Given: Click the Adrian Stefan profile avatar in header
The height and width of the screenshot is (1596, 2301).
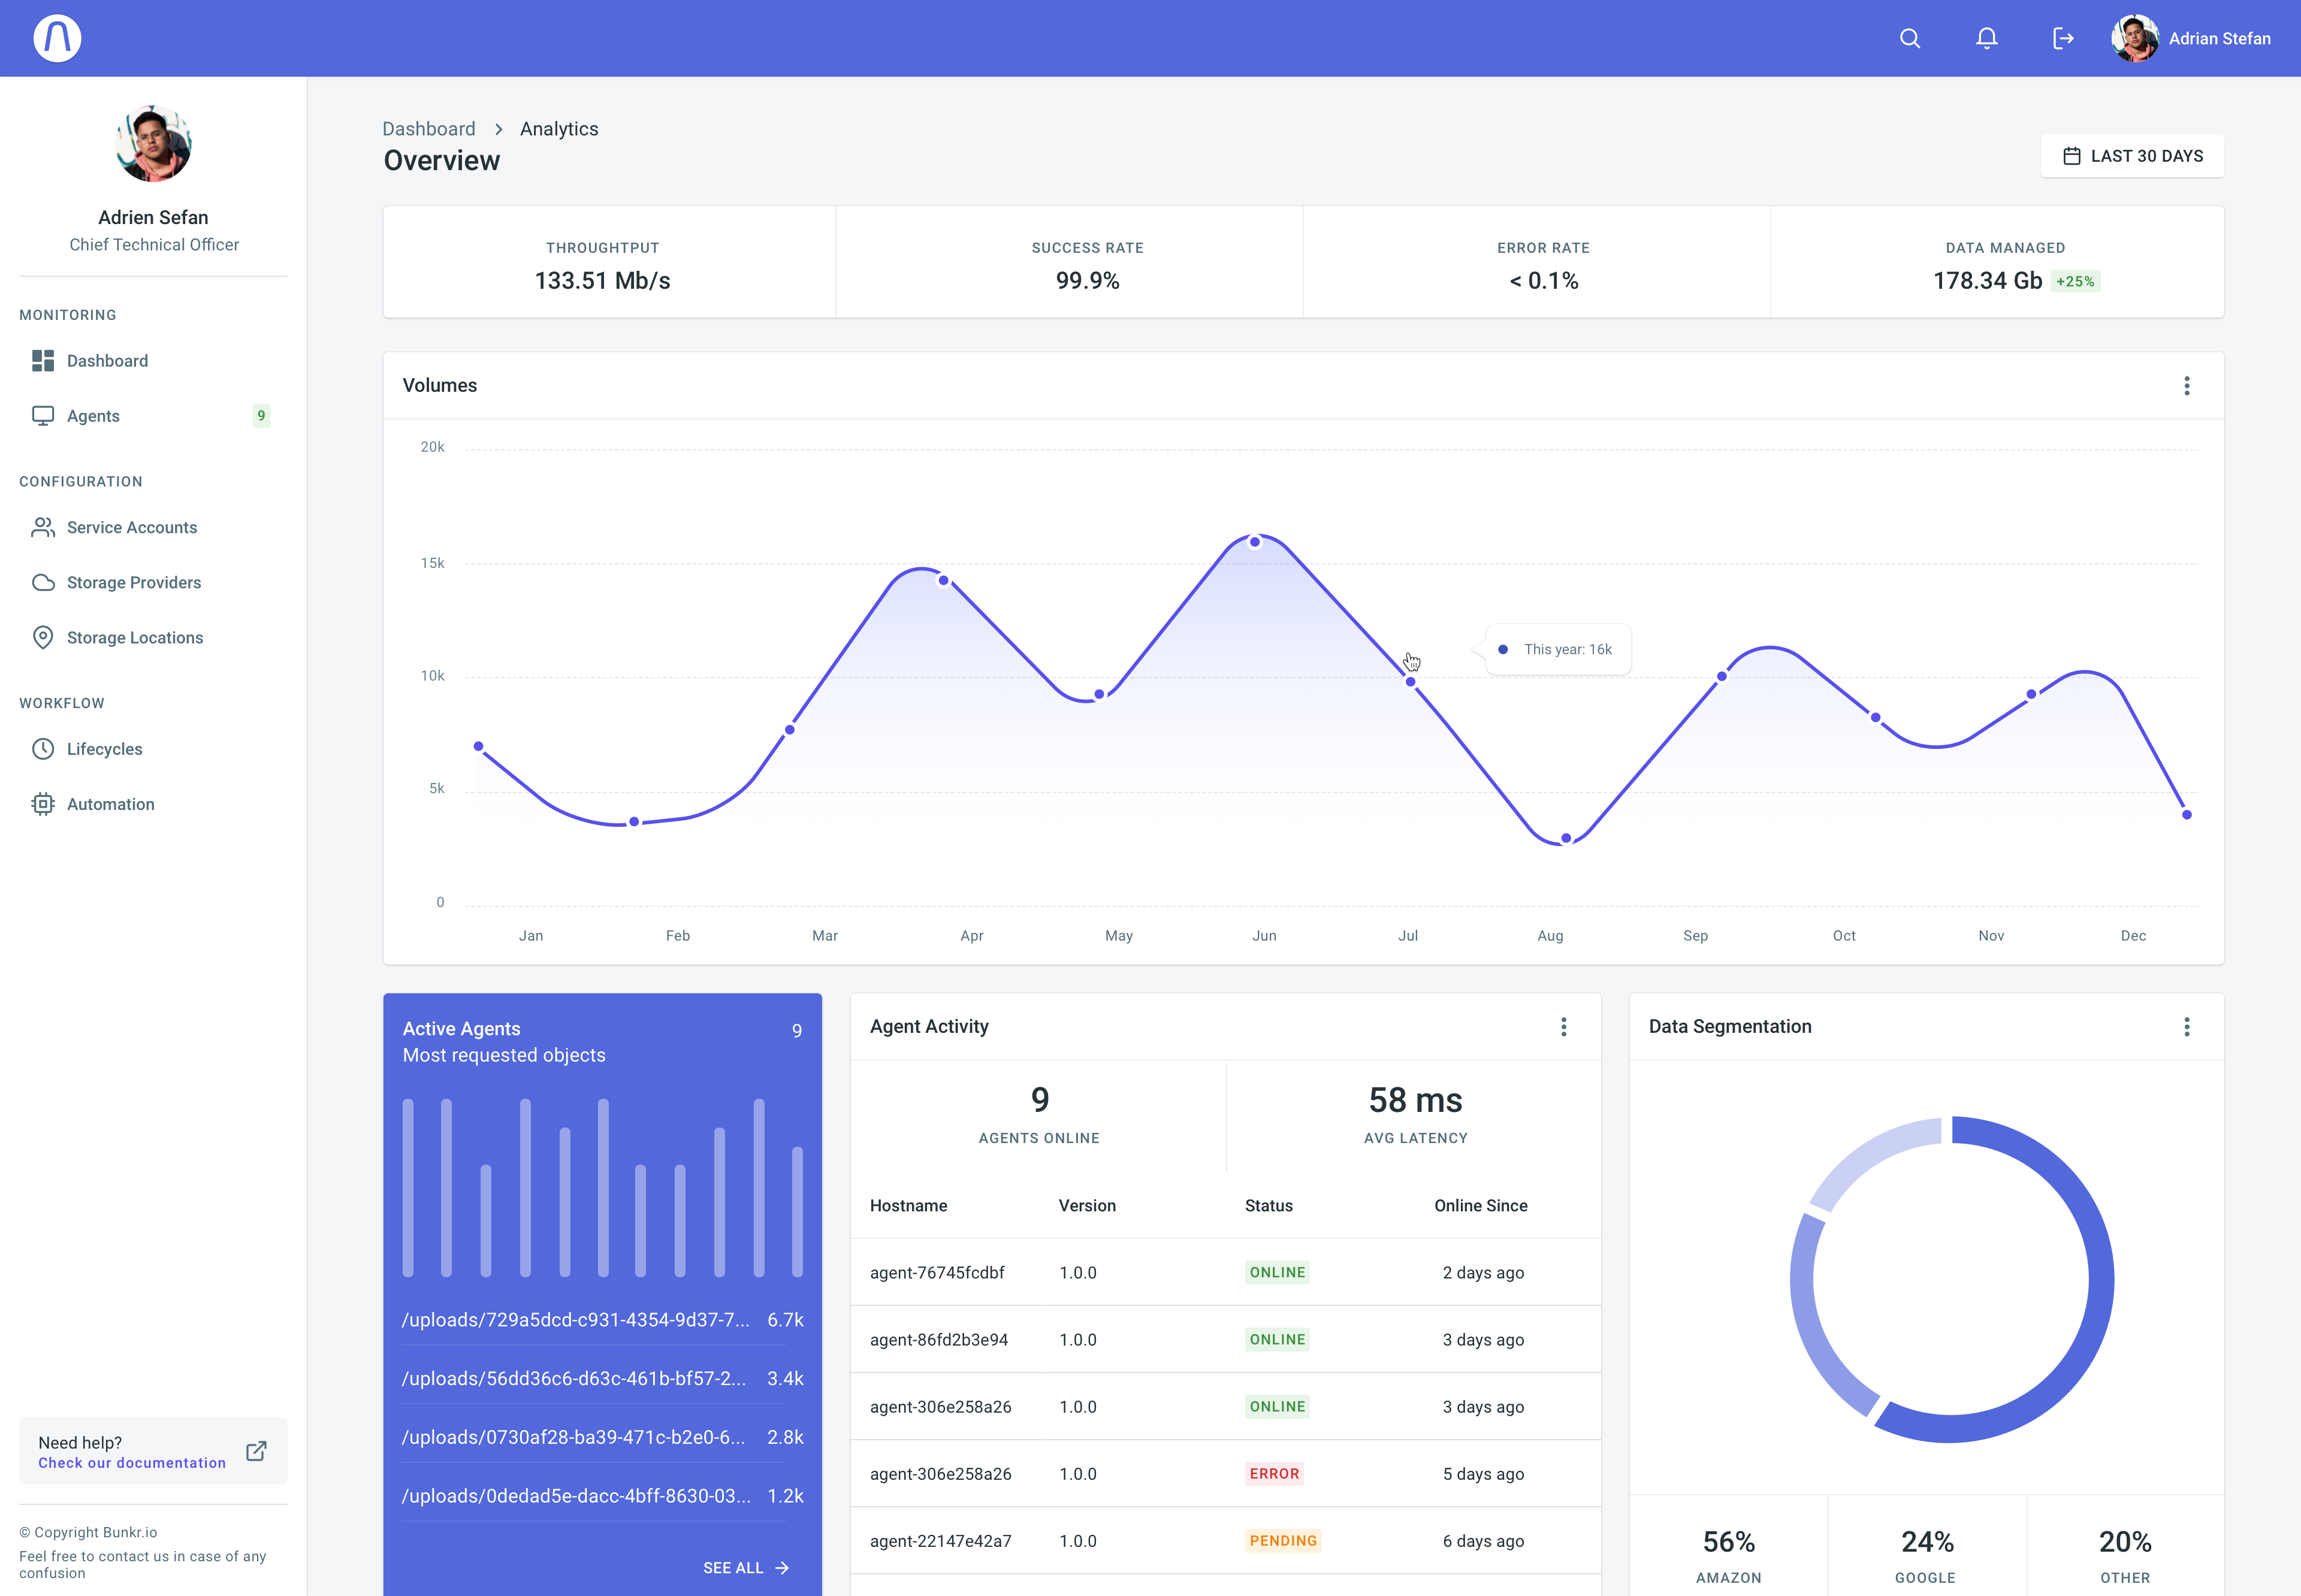Looking at the screenshot, I should [x=2134, y=38].
